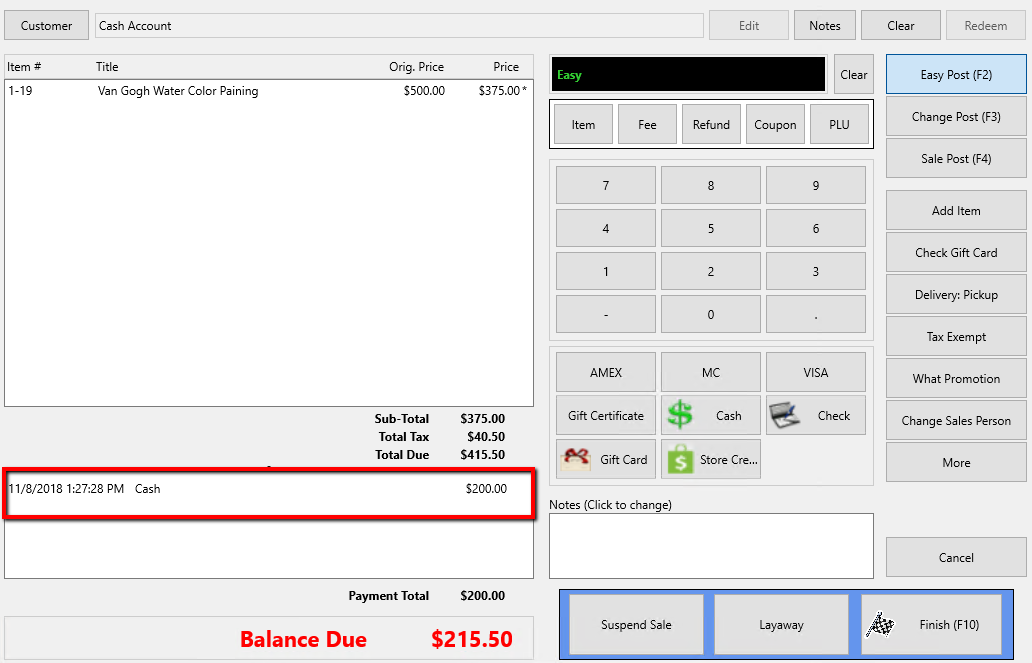The width and height of the screenshot is (1032, 663).
Task: Choose Sale Post (F4)
Action: [956, 159]
